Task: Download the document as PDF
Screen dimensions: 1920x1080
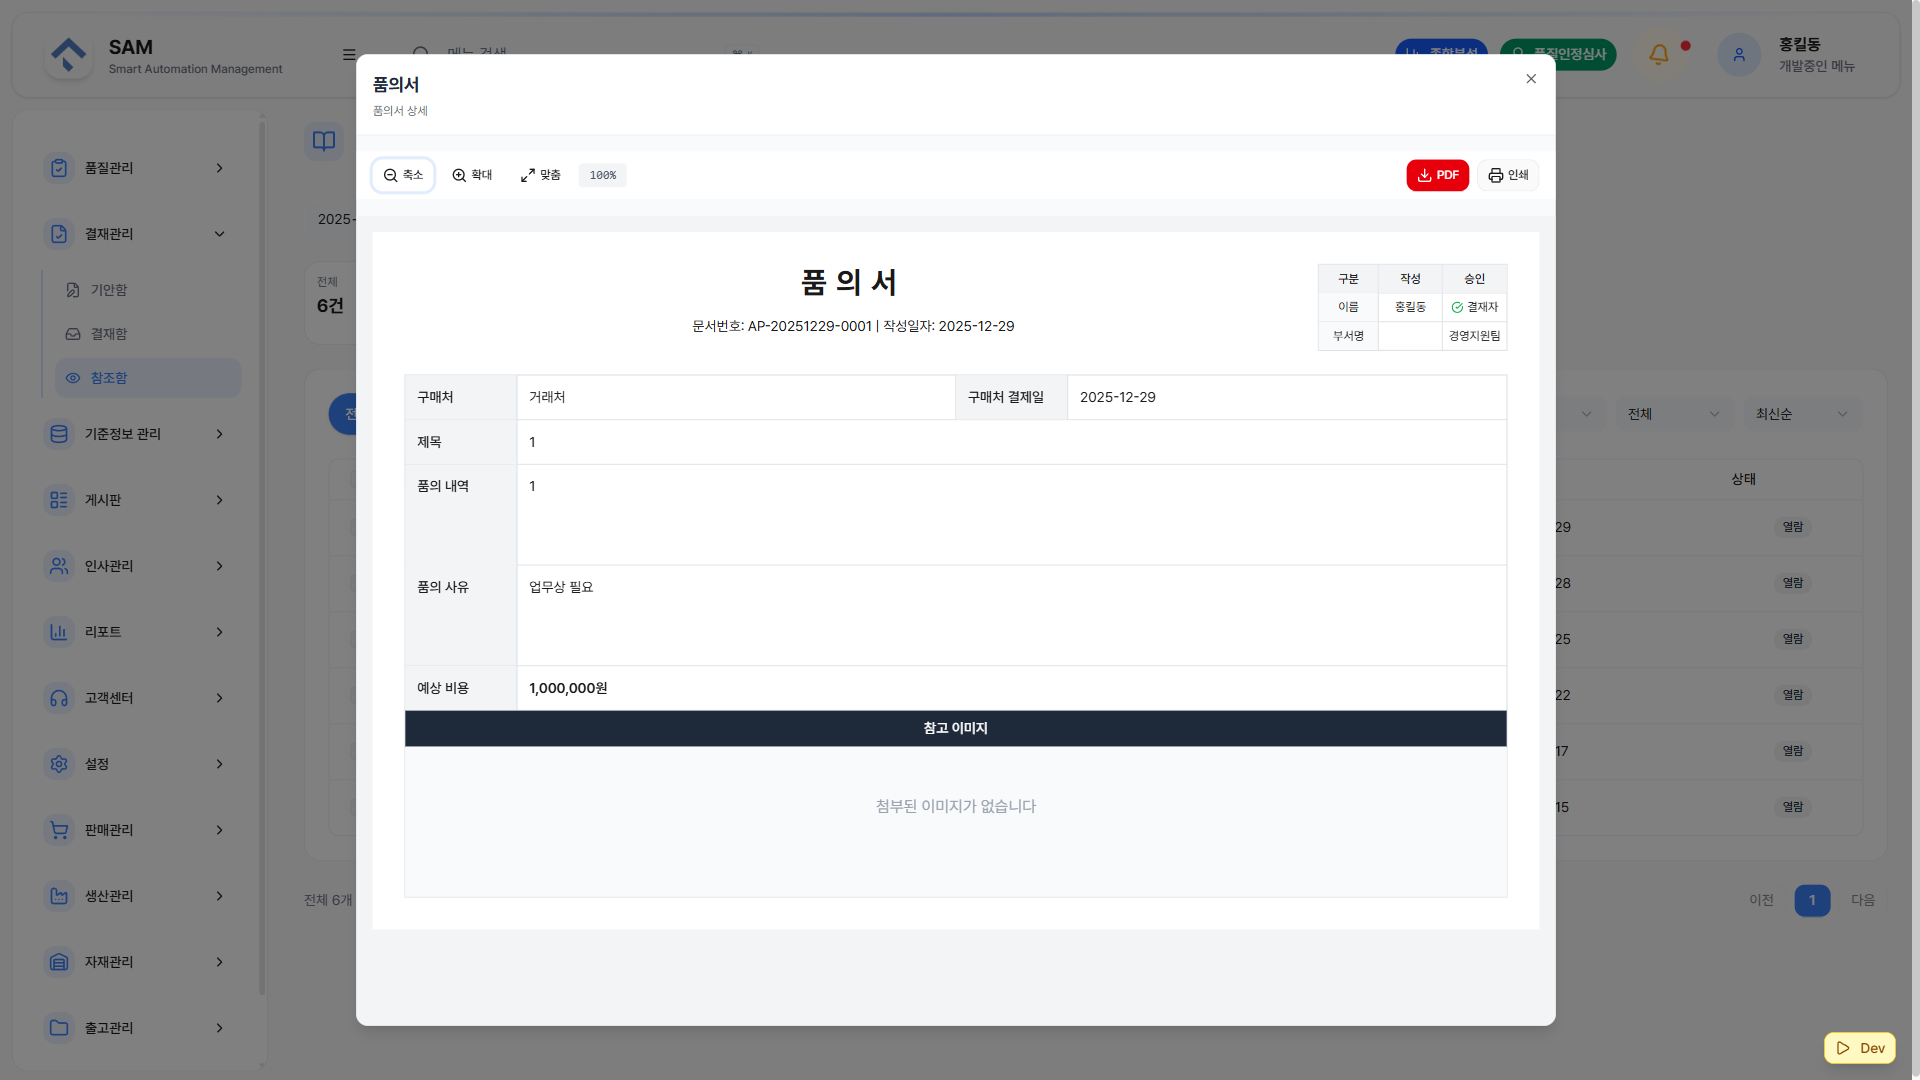Action: point(1437,175)
